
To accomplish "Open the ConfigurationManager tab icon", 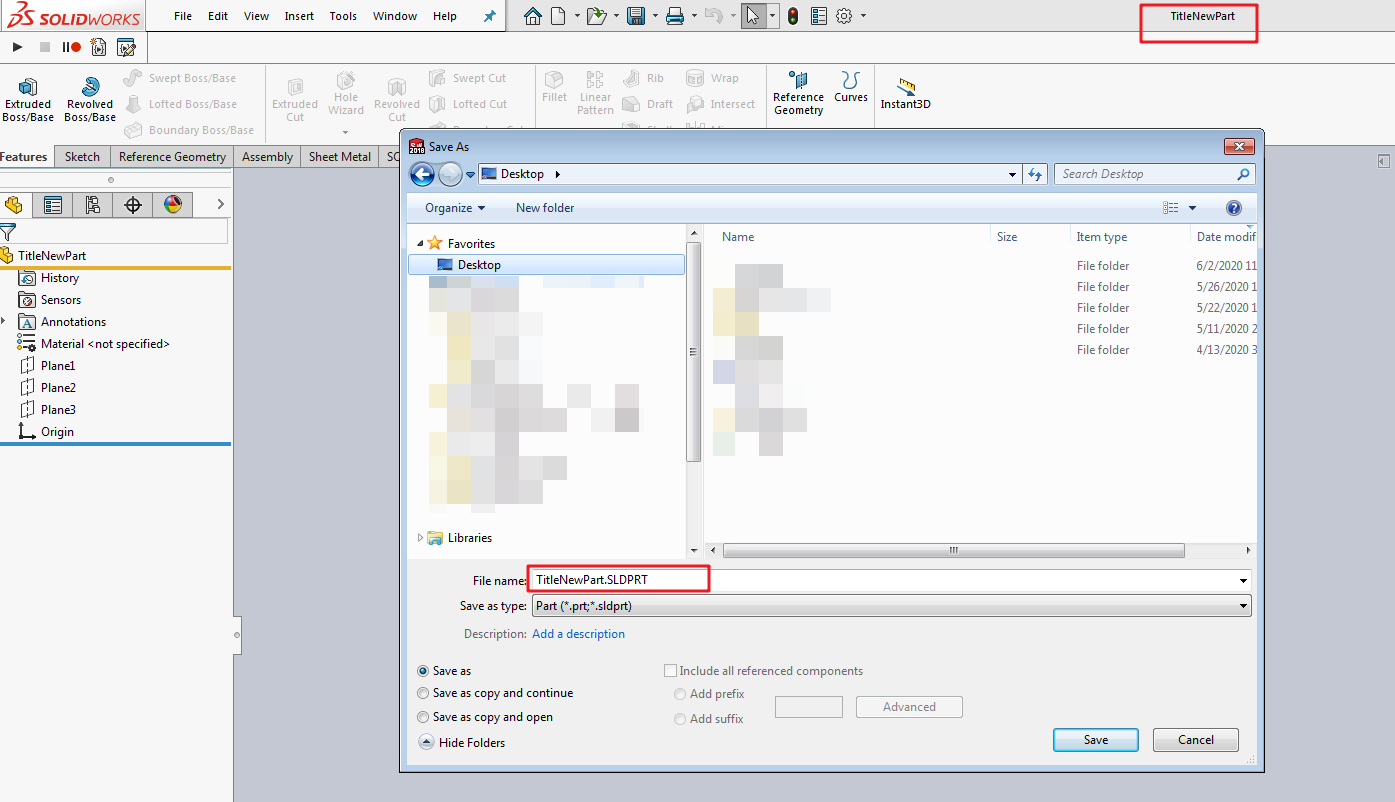I will pos(93,205).
